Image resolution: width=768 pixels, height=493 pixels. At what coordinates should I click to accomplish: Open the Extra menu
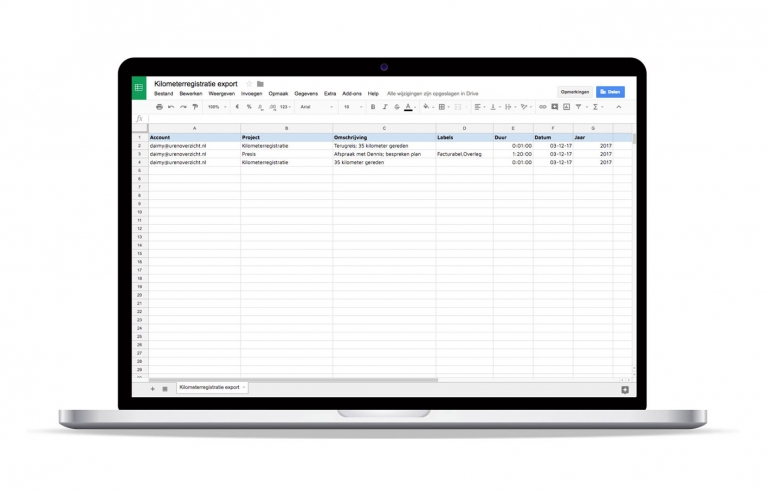330,94
